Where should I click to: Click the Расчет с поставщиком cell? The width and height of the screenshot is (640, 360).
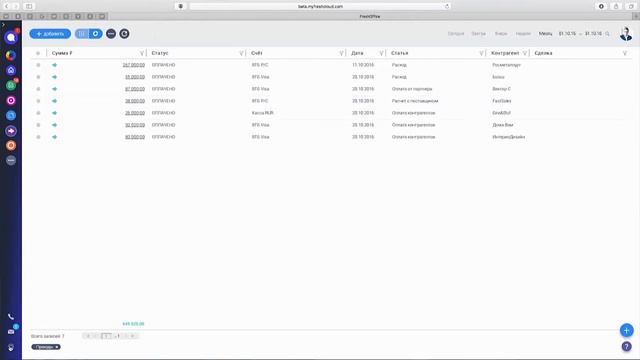coord(415,101)
